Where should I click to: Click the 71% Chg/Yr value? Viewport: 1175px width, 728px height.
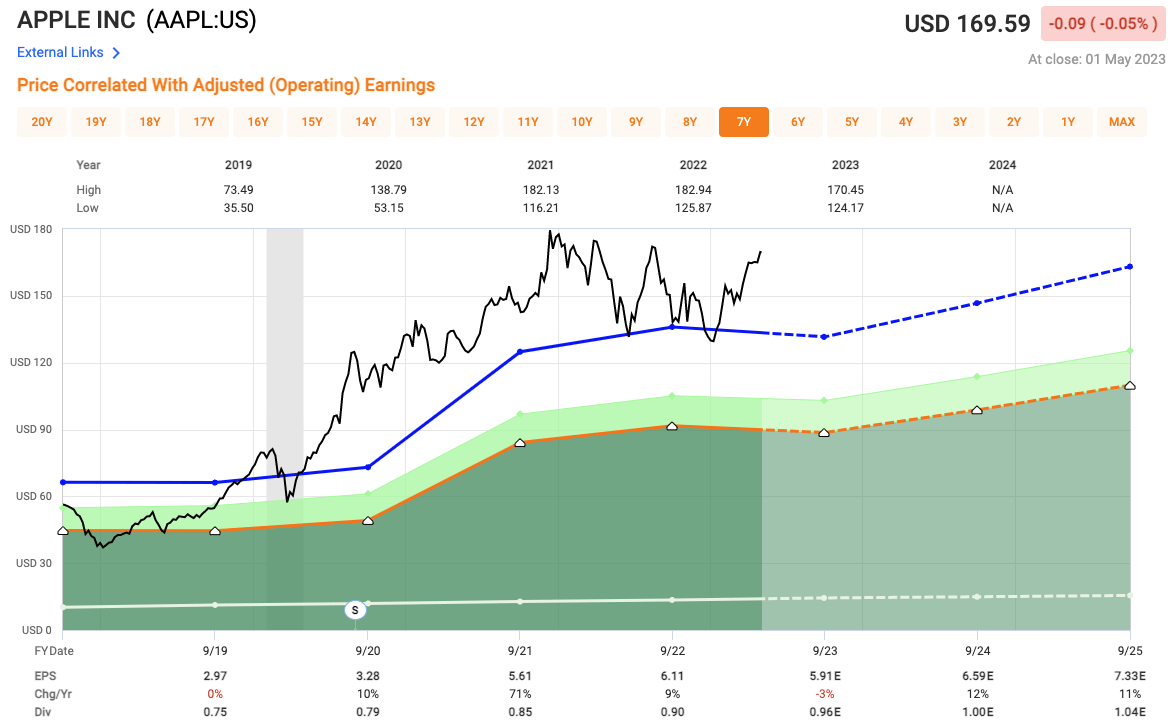click(x=520, y=694)
